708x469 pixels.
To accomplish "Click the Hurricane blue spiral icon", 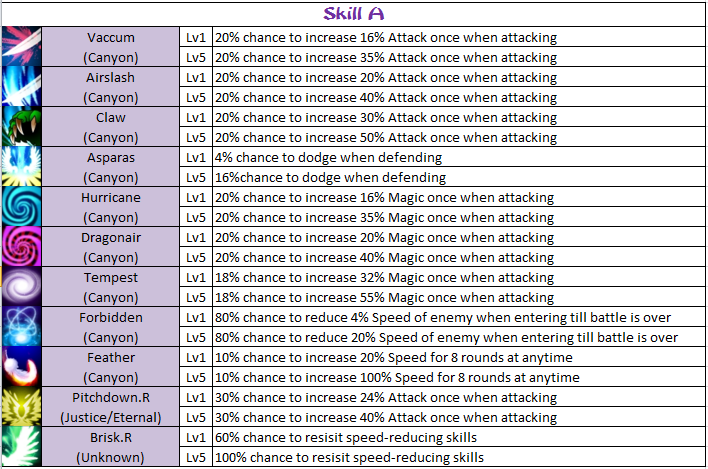I will tap(21, 207).
